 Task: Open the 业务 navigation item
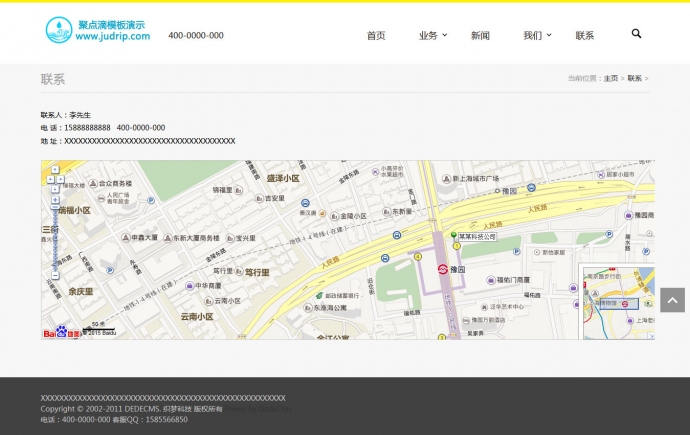[428, 36]
